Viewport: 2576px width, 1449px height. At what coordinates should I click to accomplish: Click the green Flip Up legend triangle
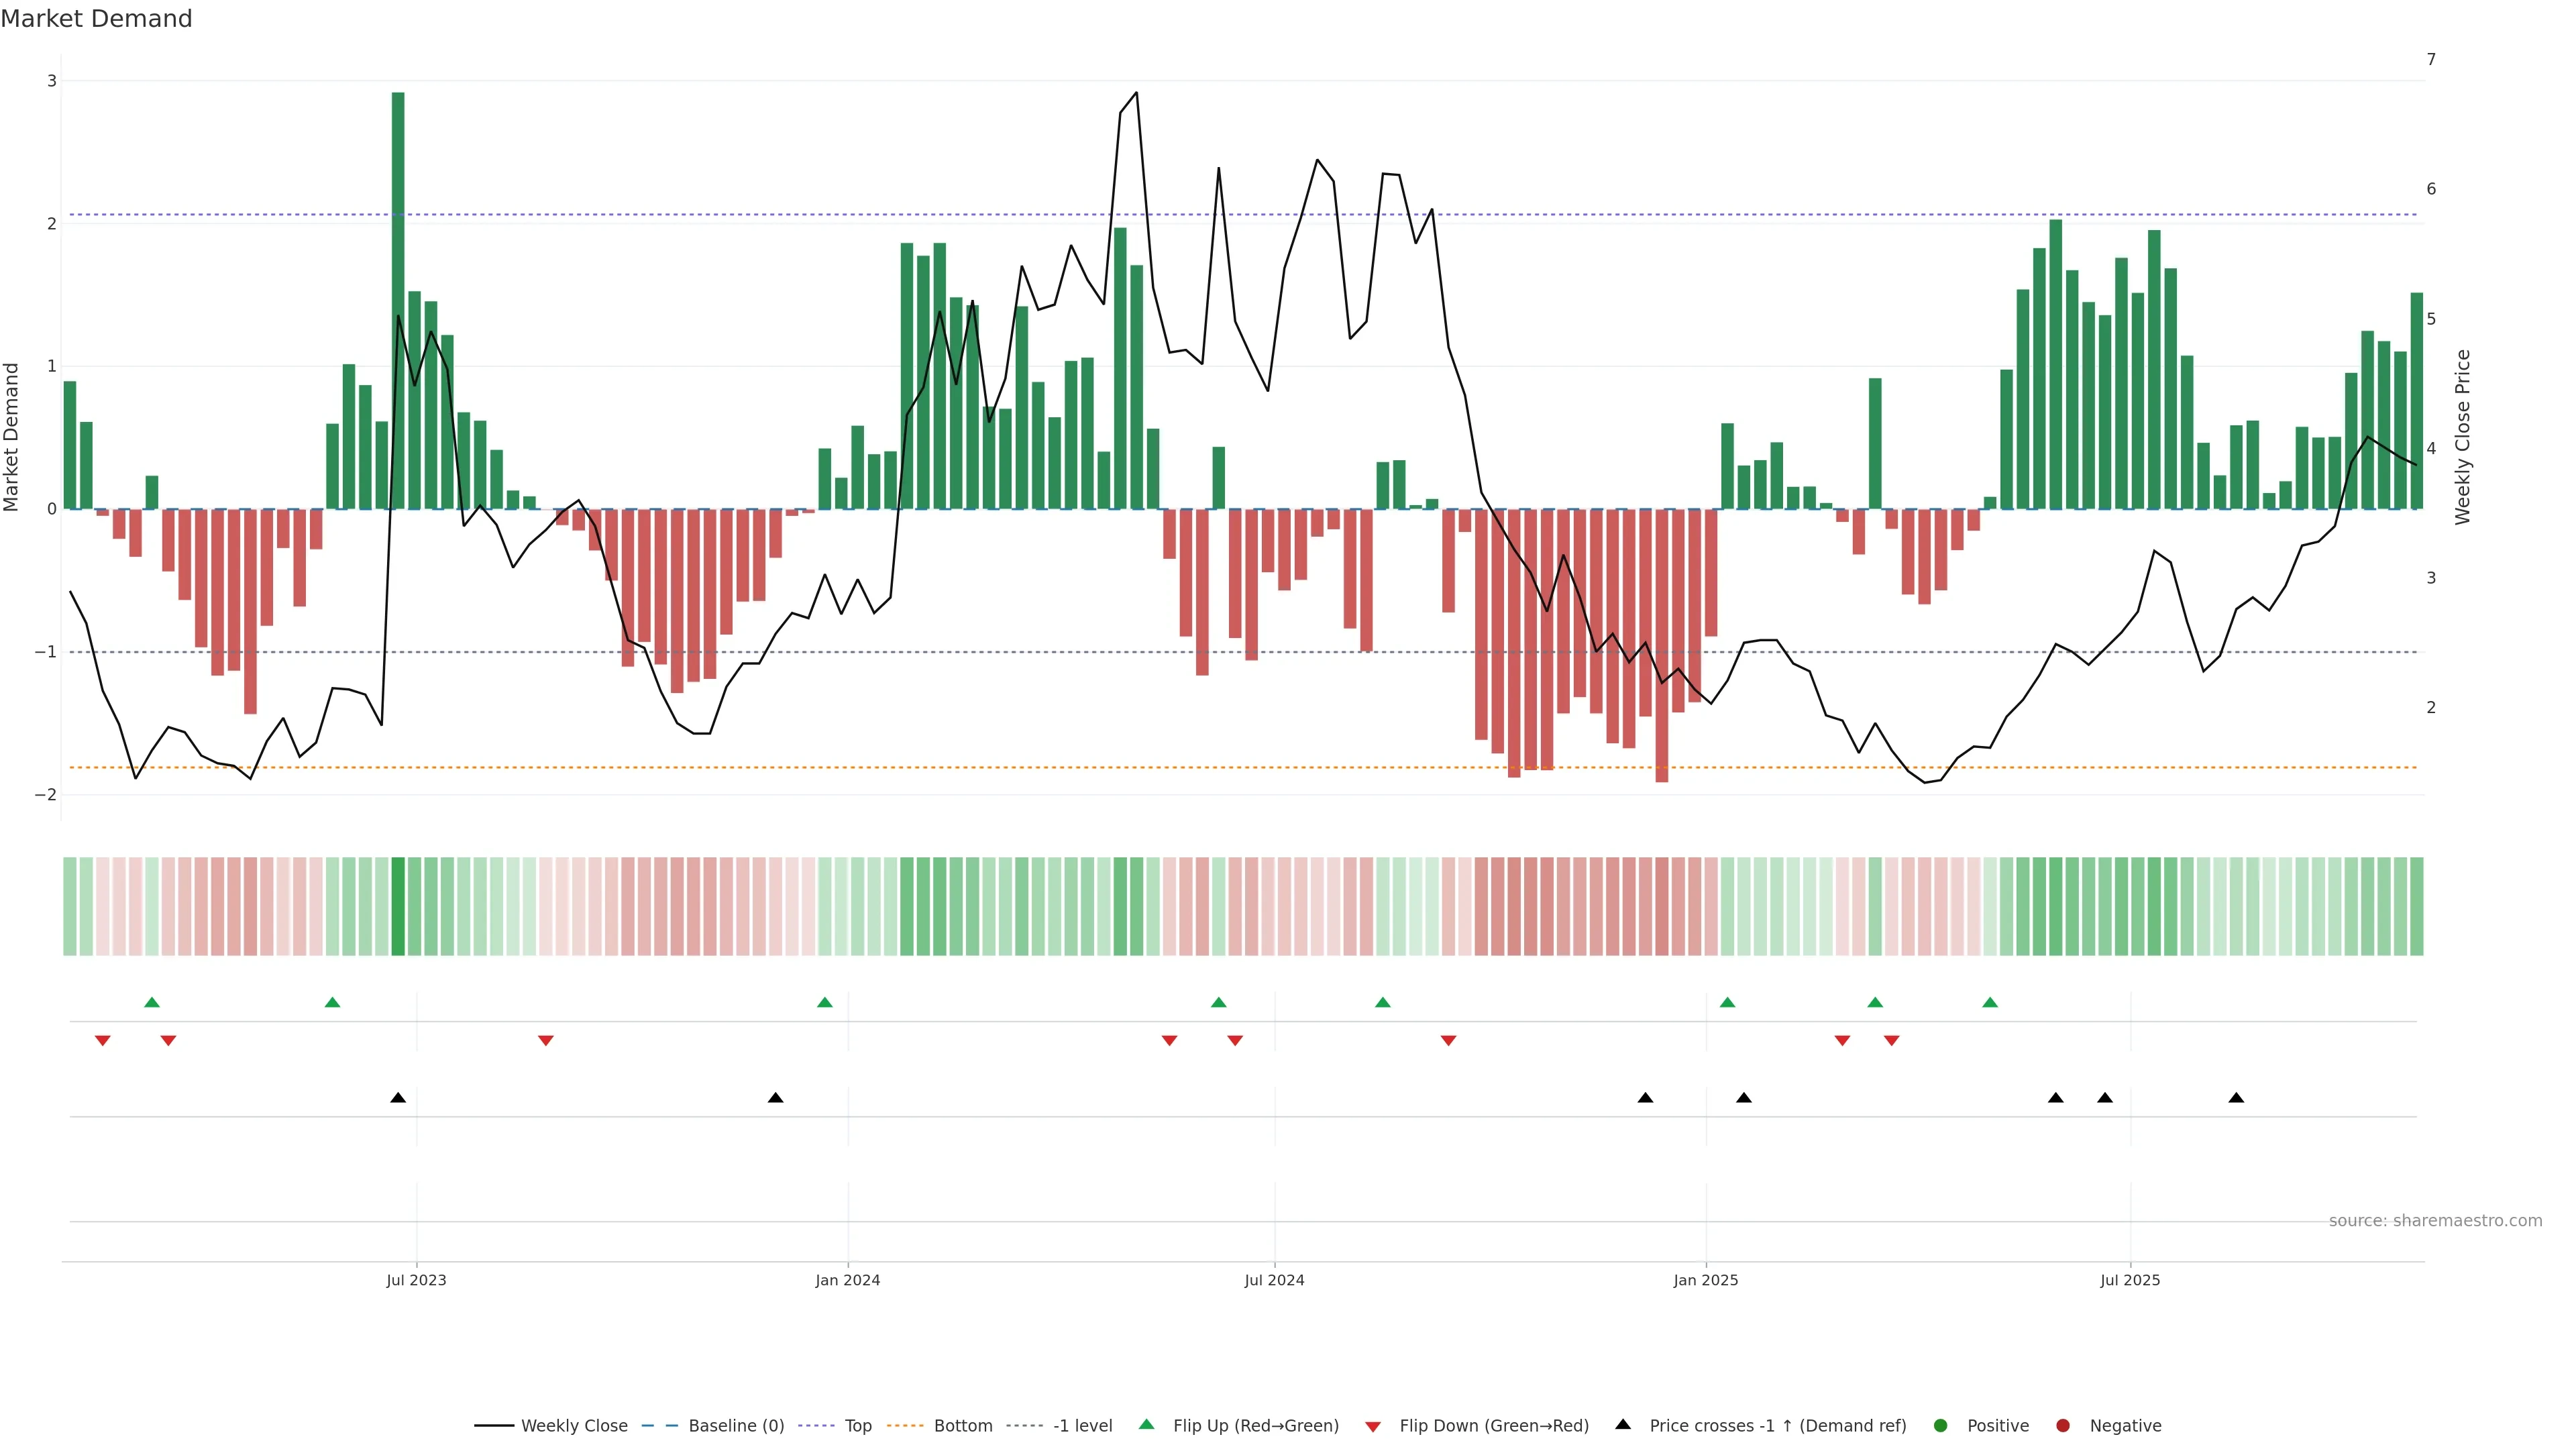[1147, 1425]
